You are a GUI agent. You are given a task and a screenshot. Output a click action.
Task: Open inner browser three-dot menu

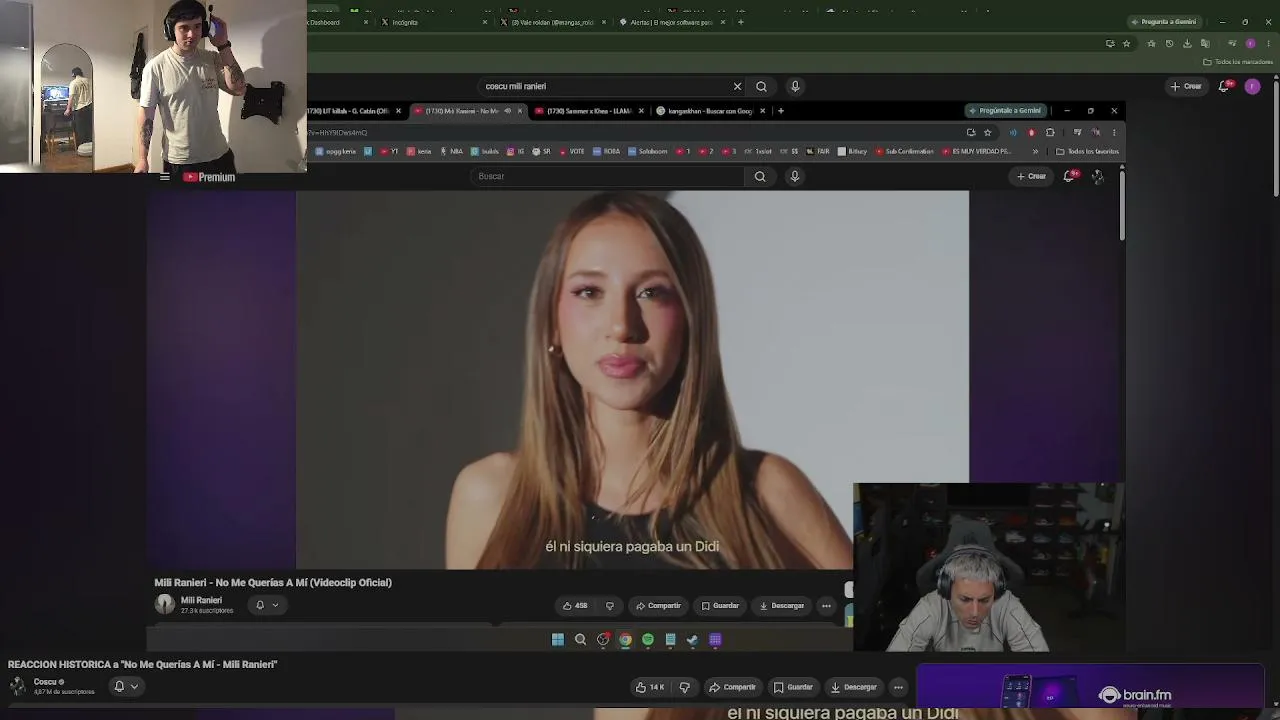(1114, 132)
